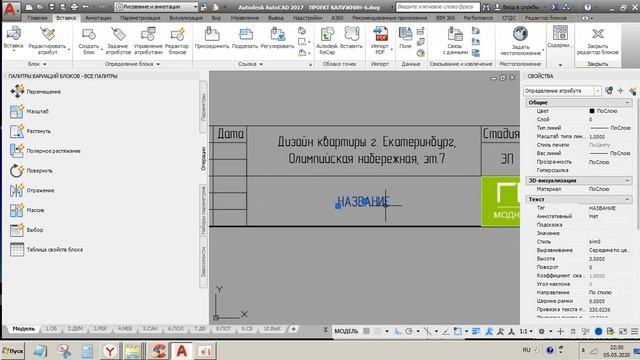
Task: Toggle polar tracking in status bar
Action: [x=409, y=331]
